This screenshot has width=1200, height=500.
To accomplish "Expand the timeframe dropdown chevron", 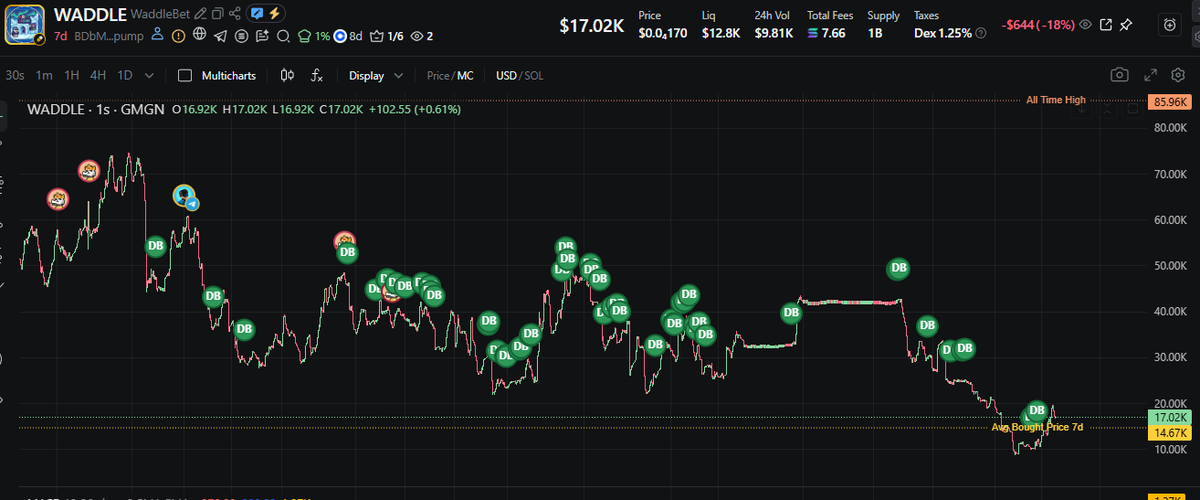I will click(x=149, y=75).
